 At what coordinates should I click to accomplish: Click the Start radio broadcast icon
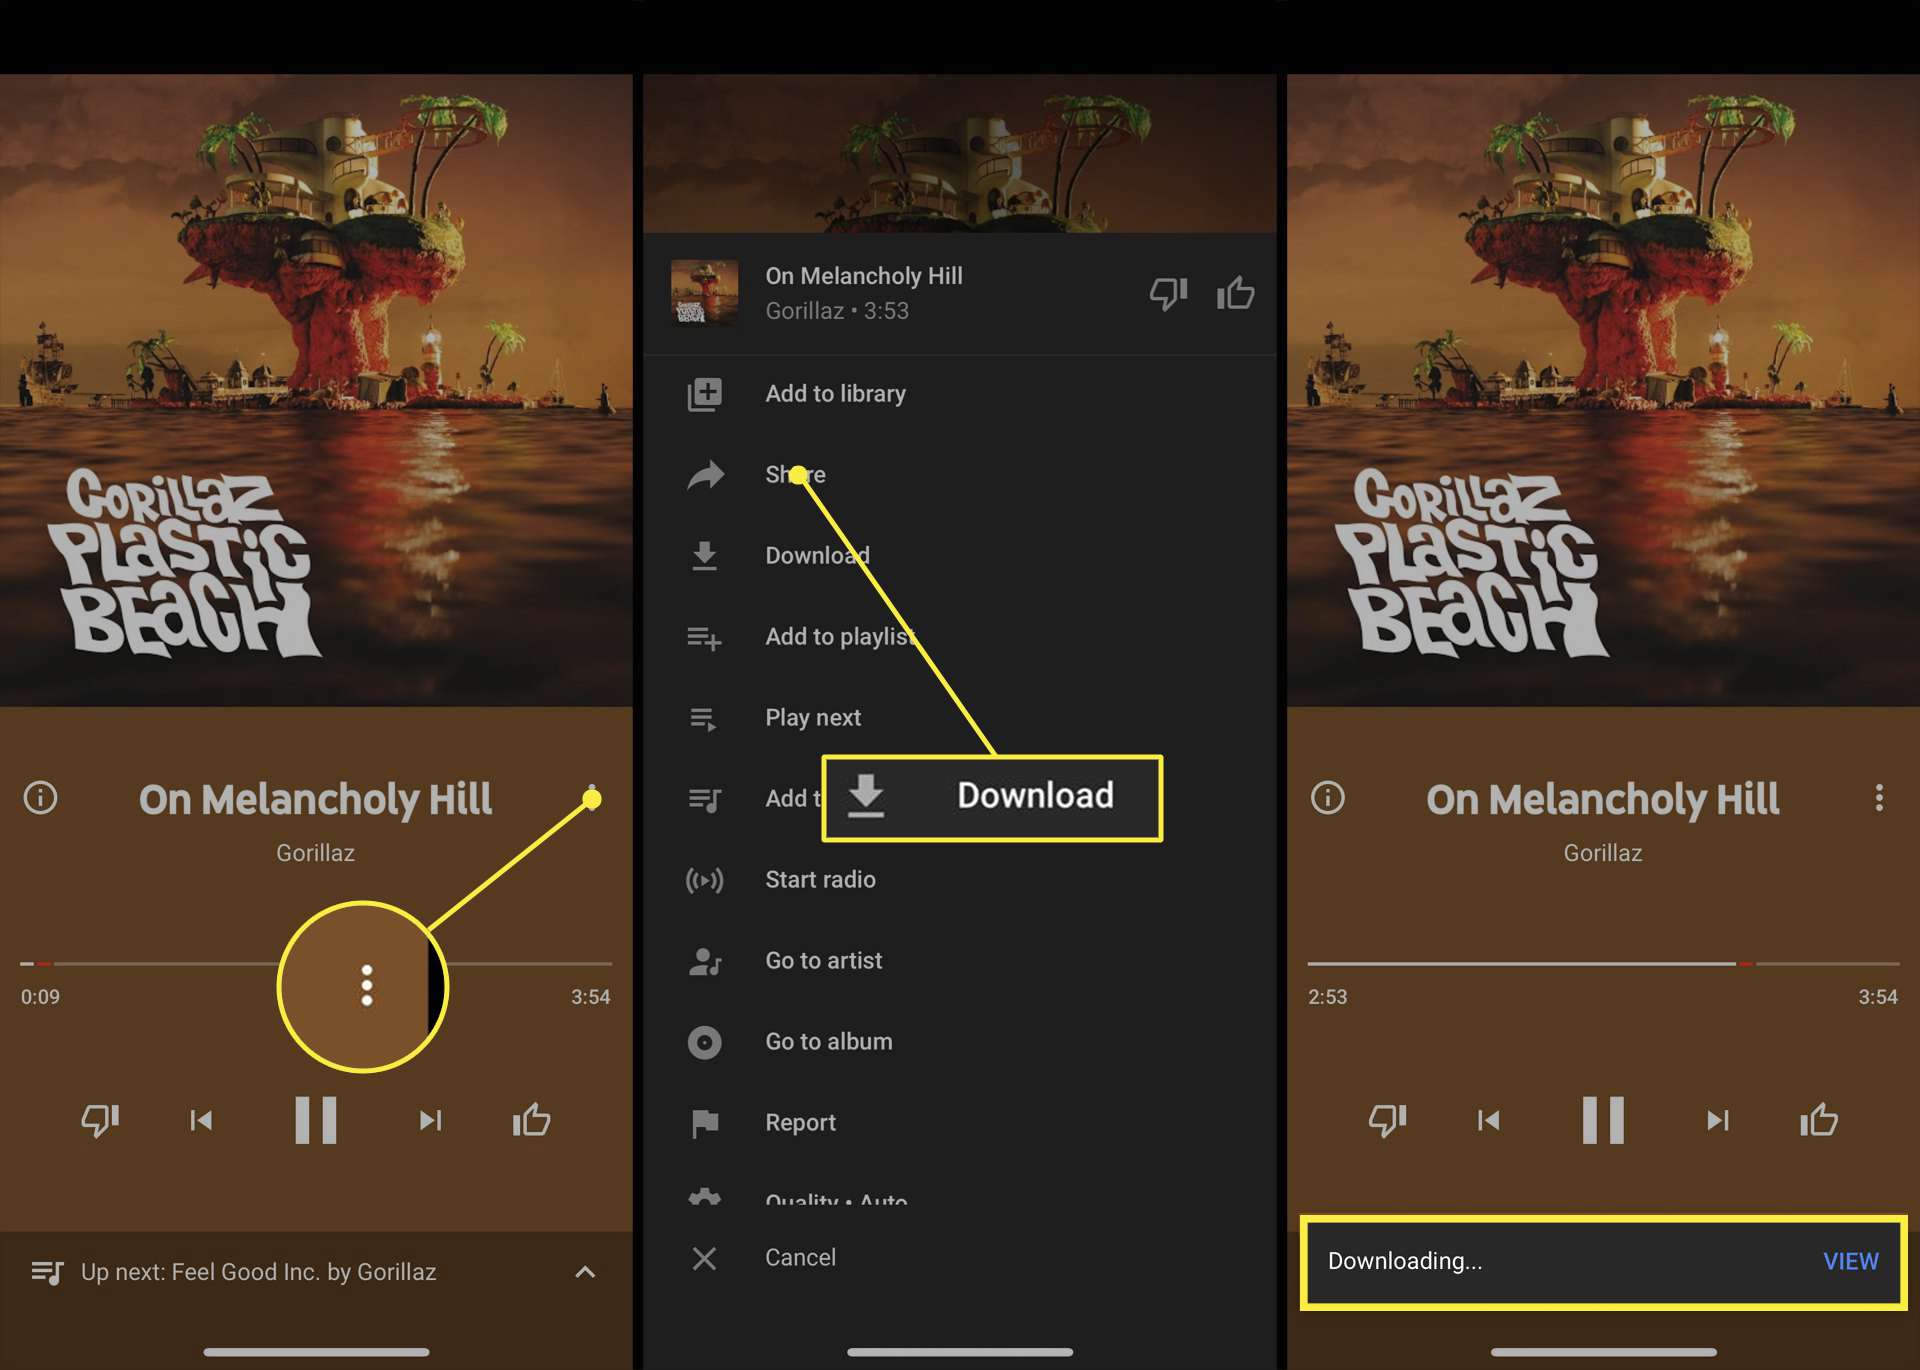704,880
